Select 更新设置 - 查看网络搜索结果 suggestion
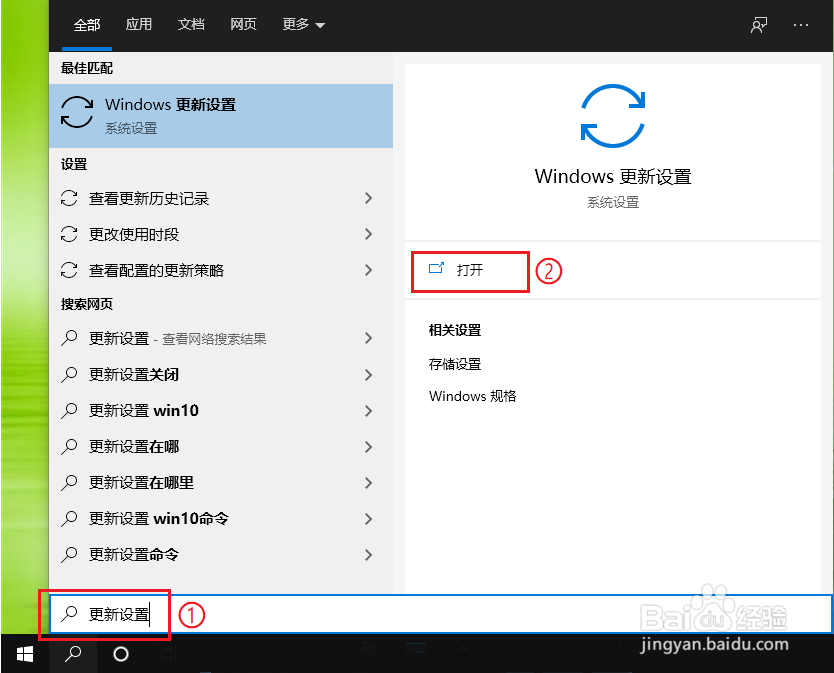This screenshot has height=673, width=834. pyautogui.click(x=221, y=338)
